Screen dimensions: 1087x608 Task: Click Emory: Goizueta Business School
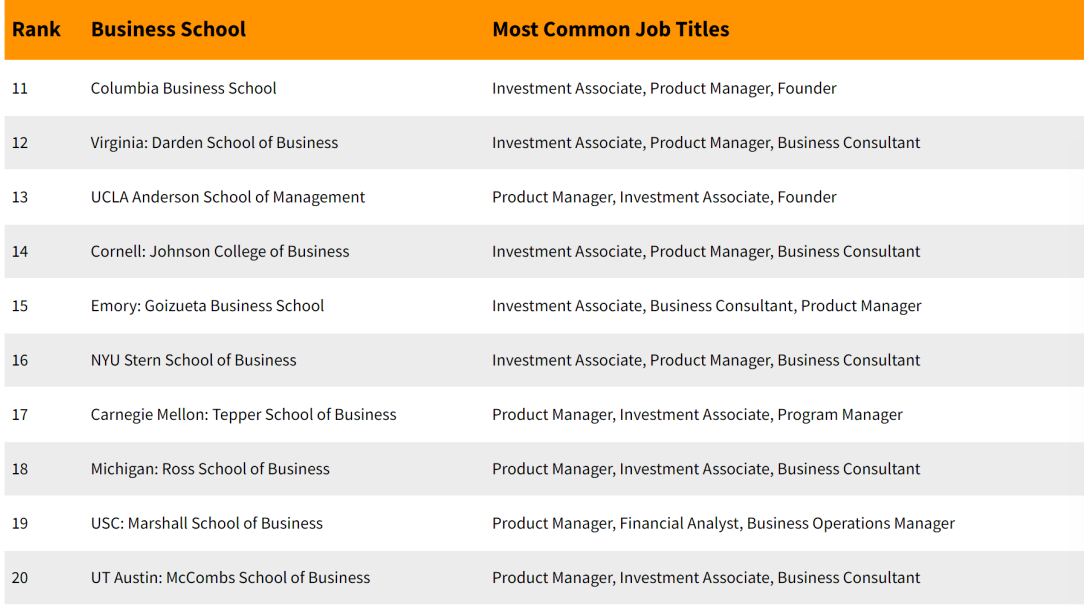coord(207,306)
